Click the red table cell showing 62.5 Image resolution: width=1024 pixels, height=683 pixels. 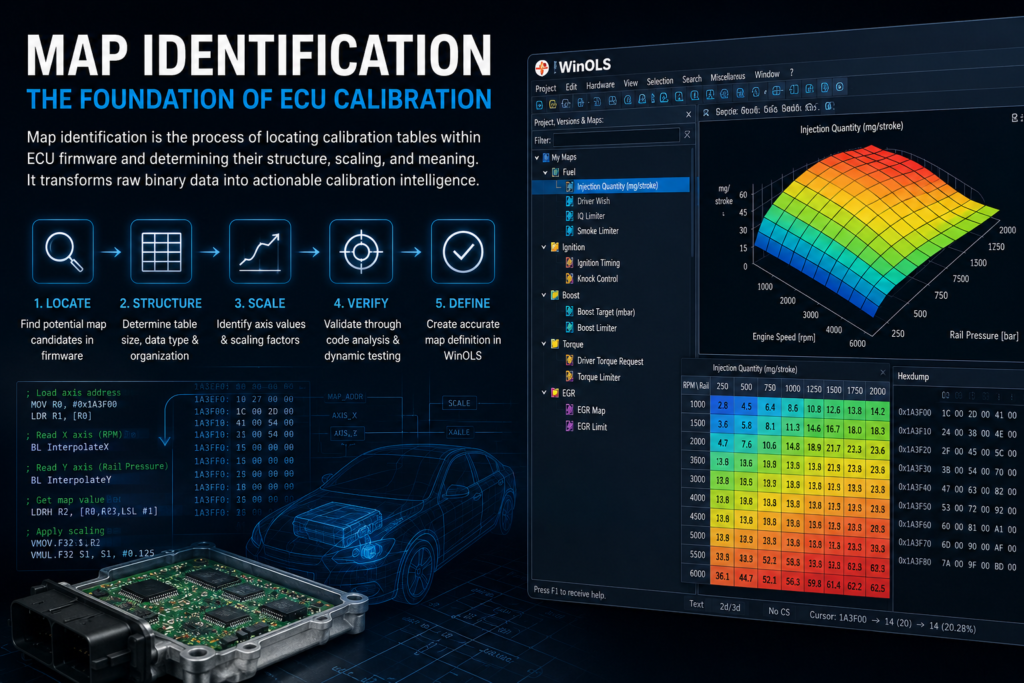tap(878, 588)
